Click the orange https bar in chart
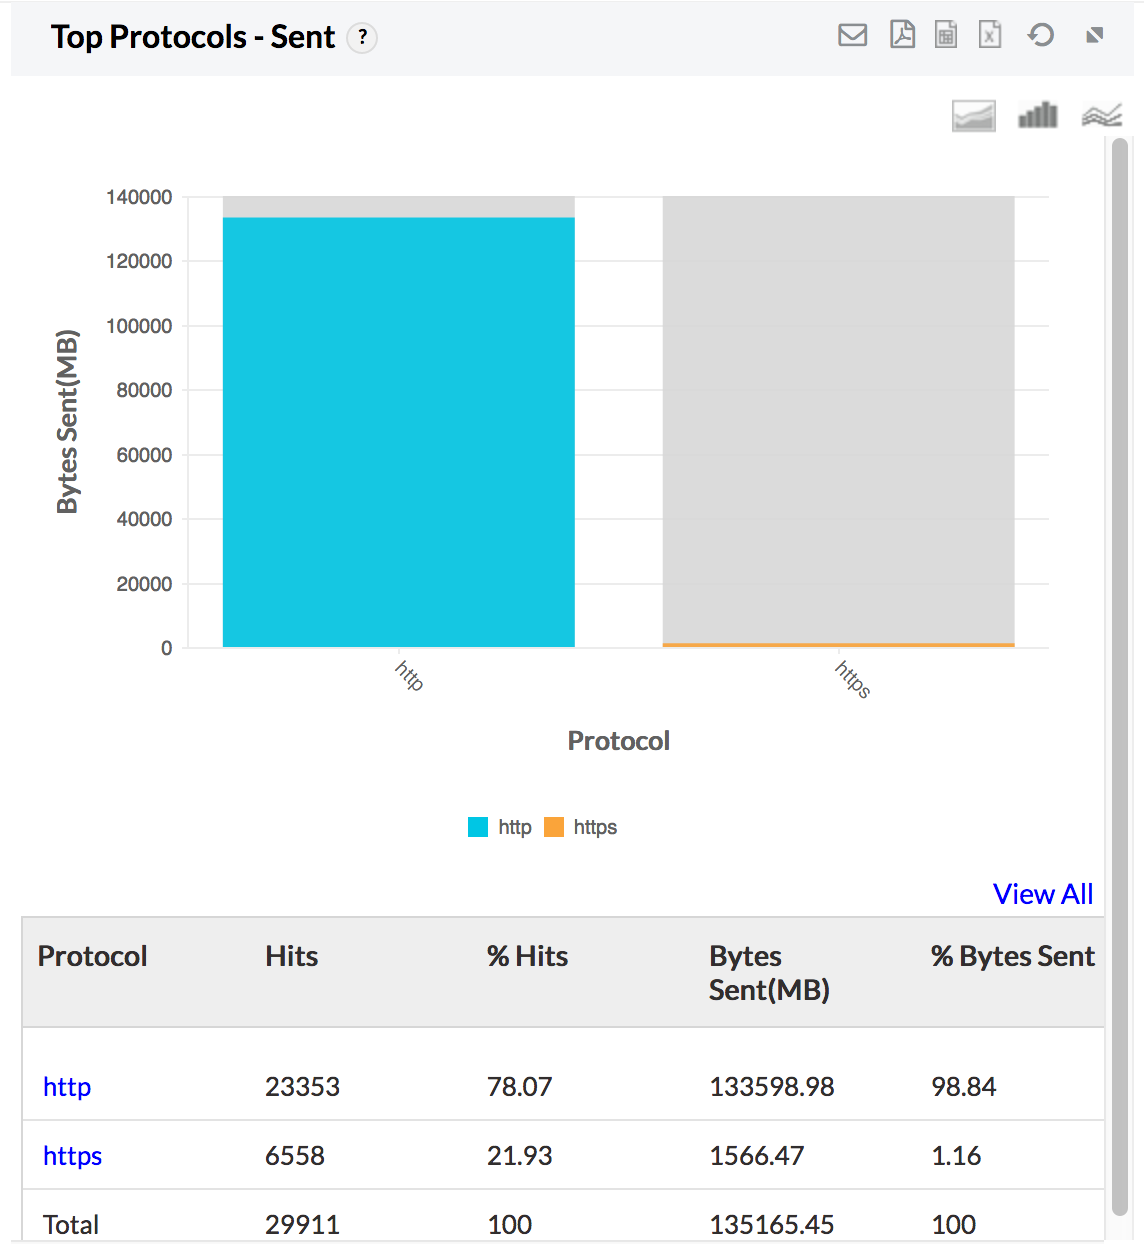This screenshot has width=1144, height=1244. [838, 645]
